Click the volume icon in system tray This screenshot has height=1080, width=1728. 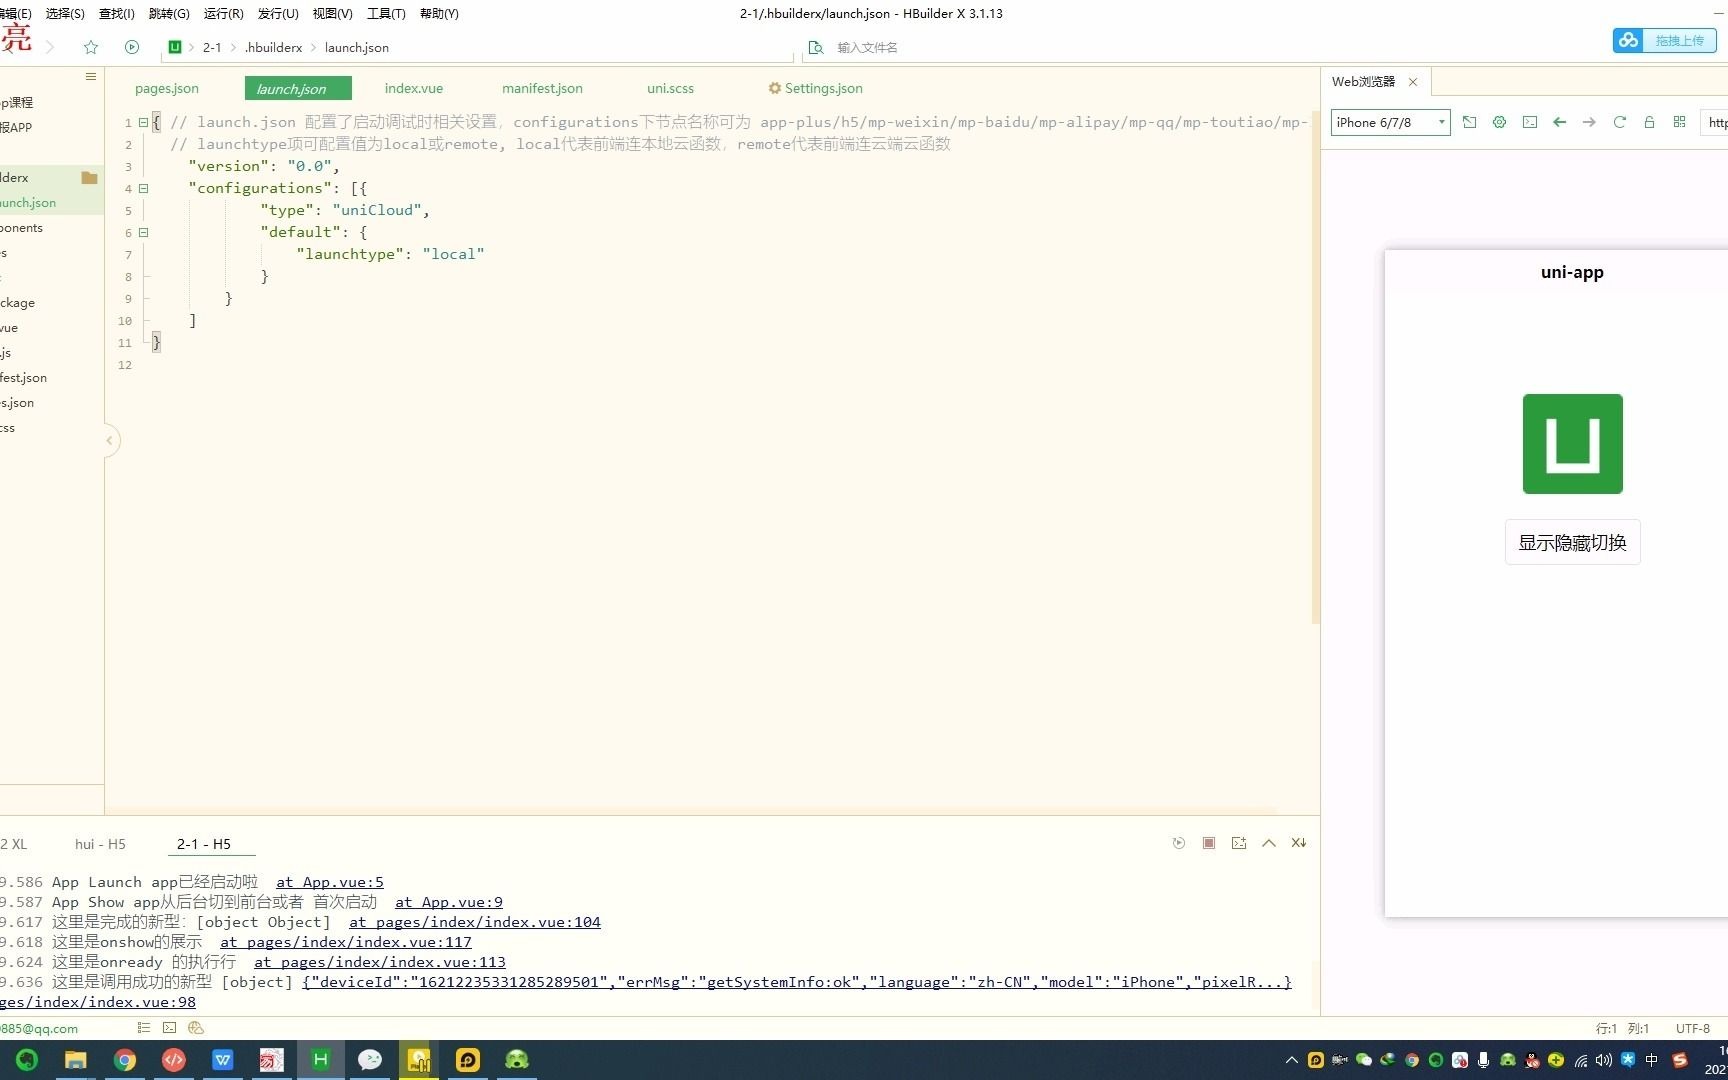(1604, 1060)
